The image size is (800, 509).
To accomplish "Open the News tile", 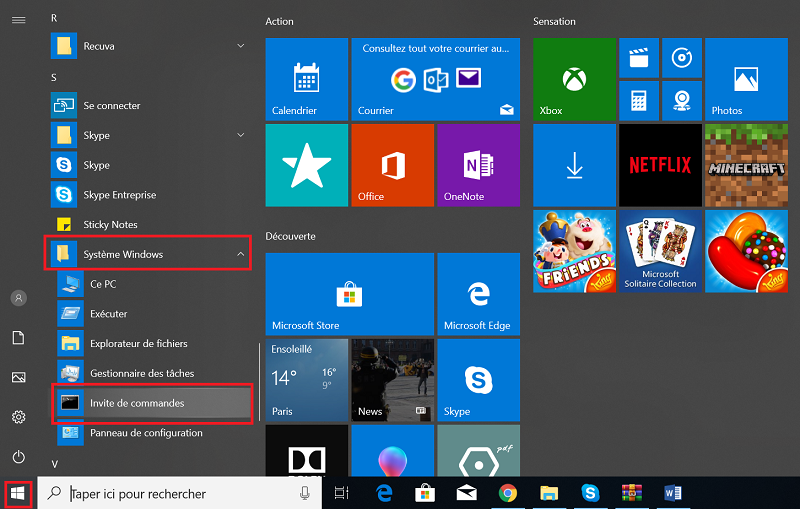I will coord(392,380).
